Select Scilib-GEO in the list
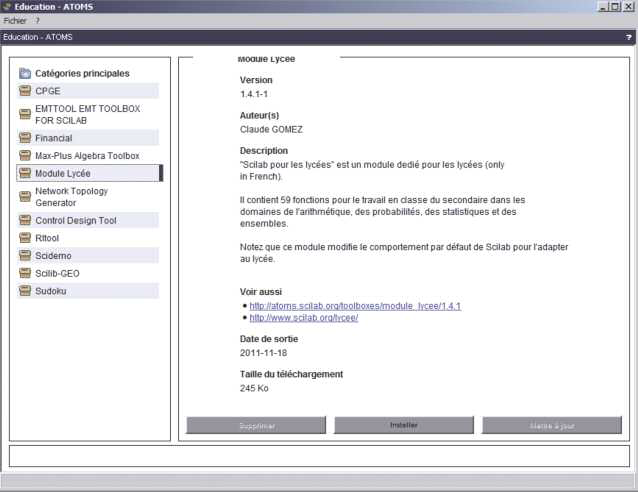The height and width of the screenshot is (492, 638). point(57,273)
